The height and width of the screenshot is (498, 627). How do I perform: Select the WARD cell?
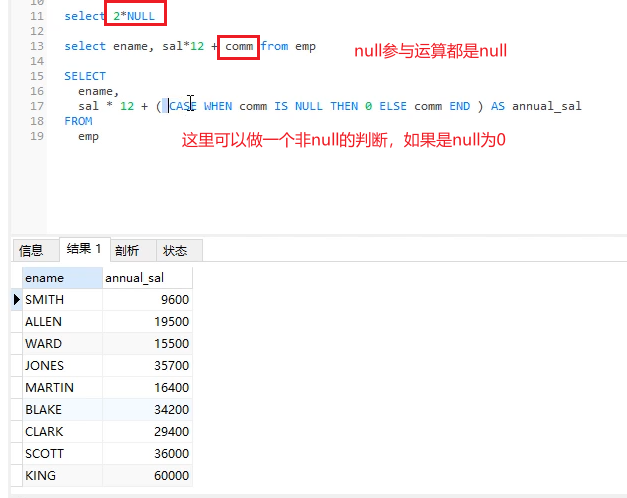click(62, 344)
